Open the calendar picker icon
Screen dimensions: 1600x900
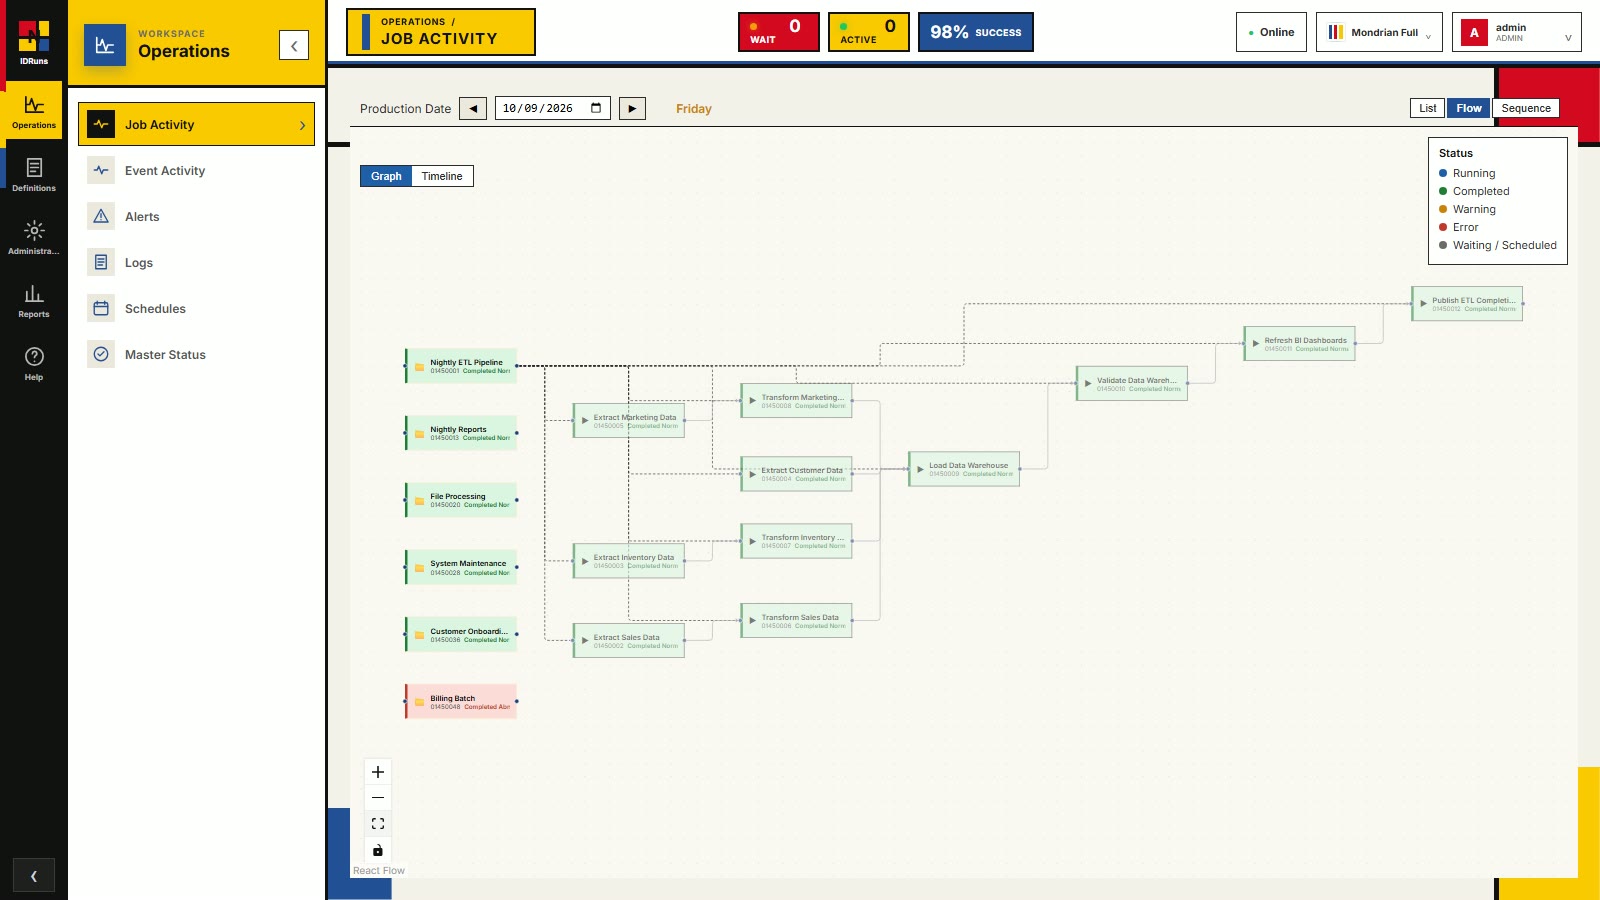coord(596,108)
